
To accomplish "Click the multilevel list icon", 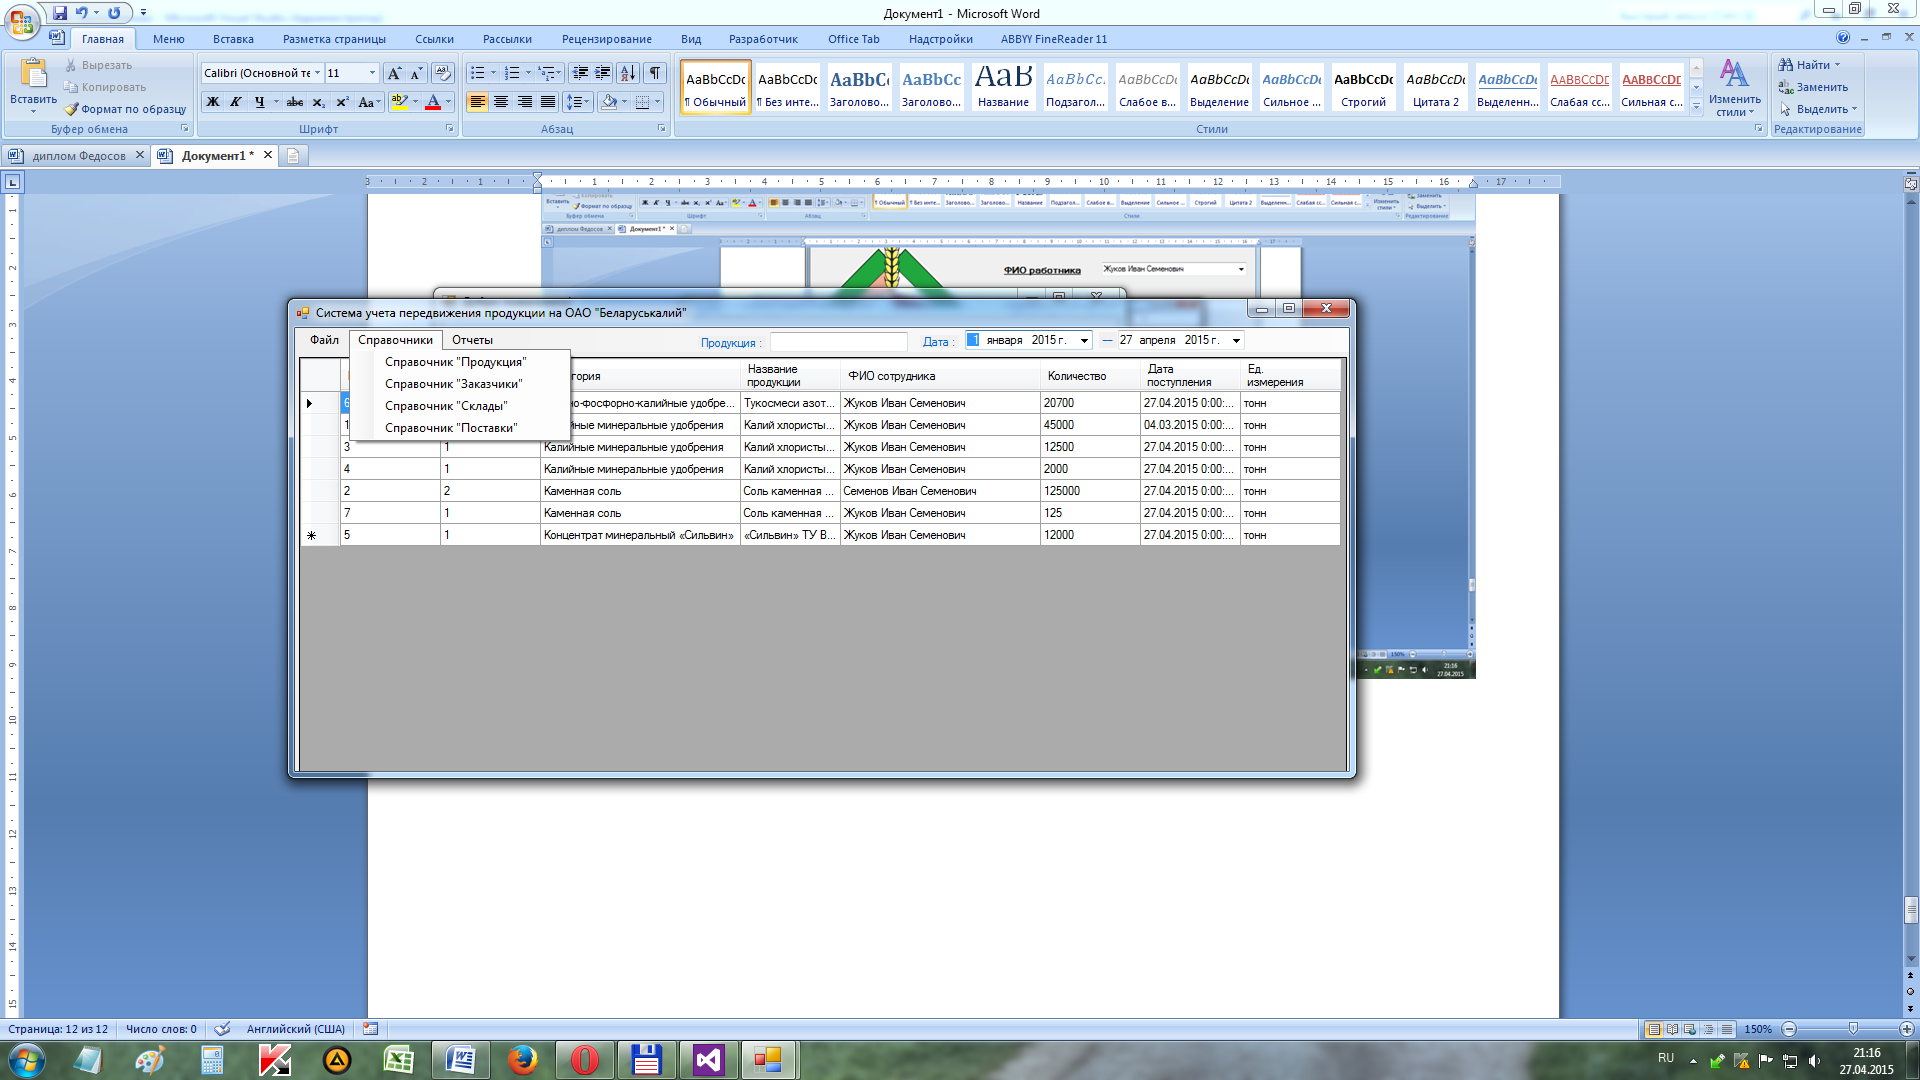I will pyautogui.click(x=546, y=73).
